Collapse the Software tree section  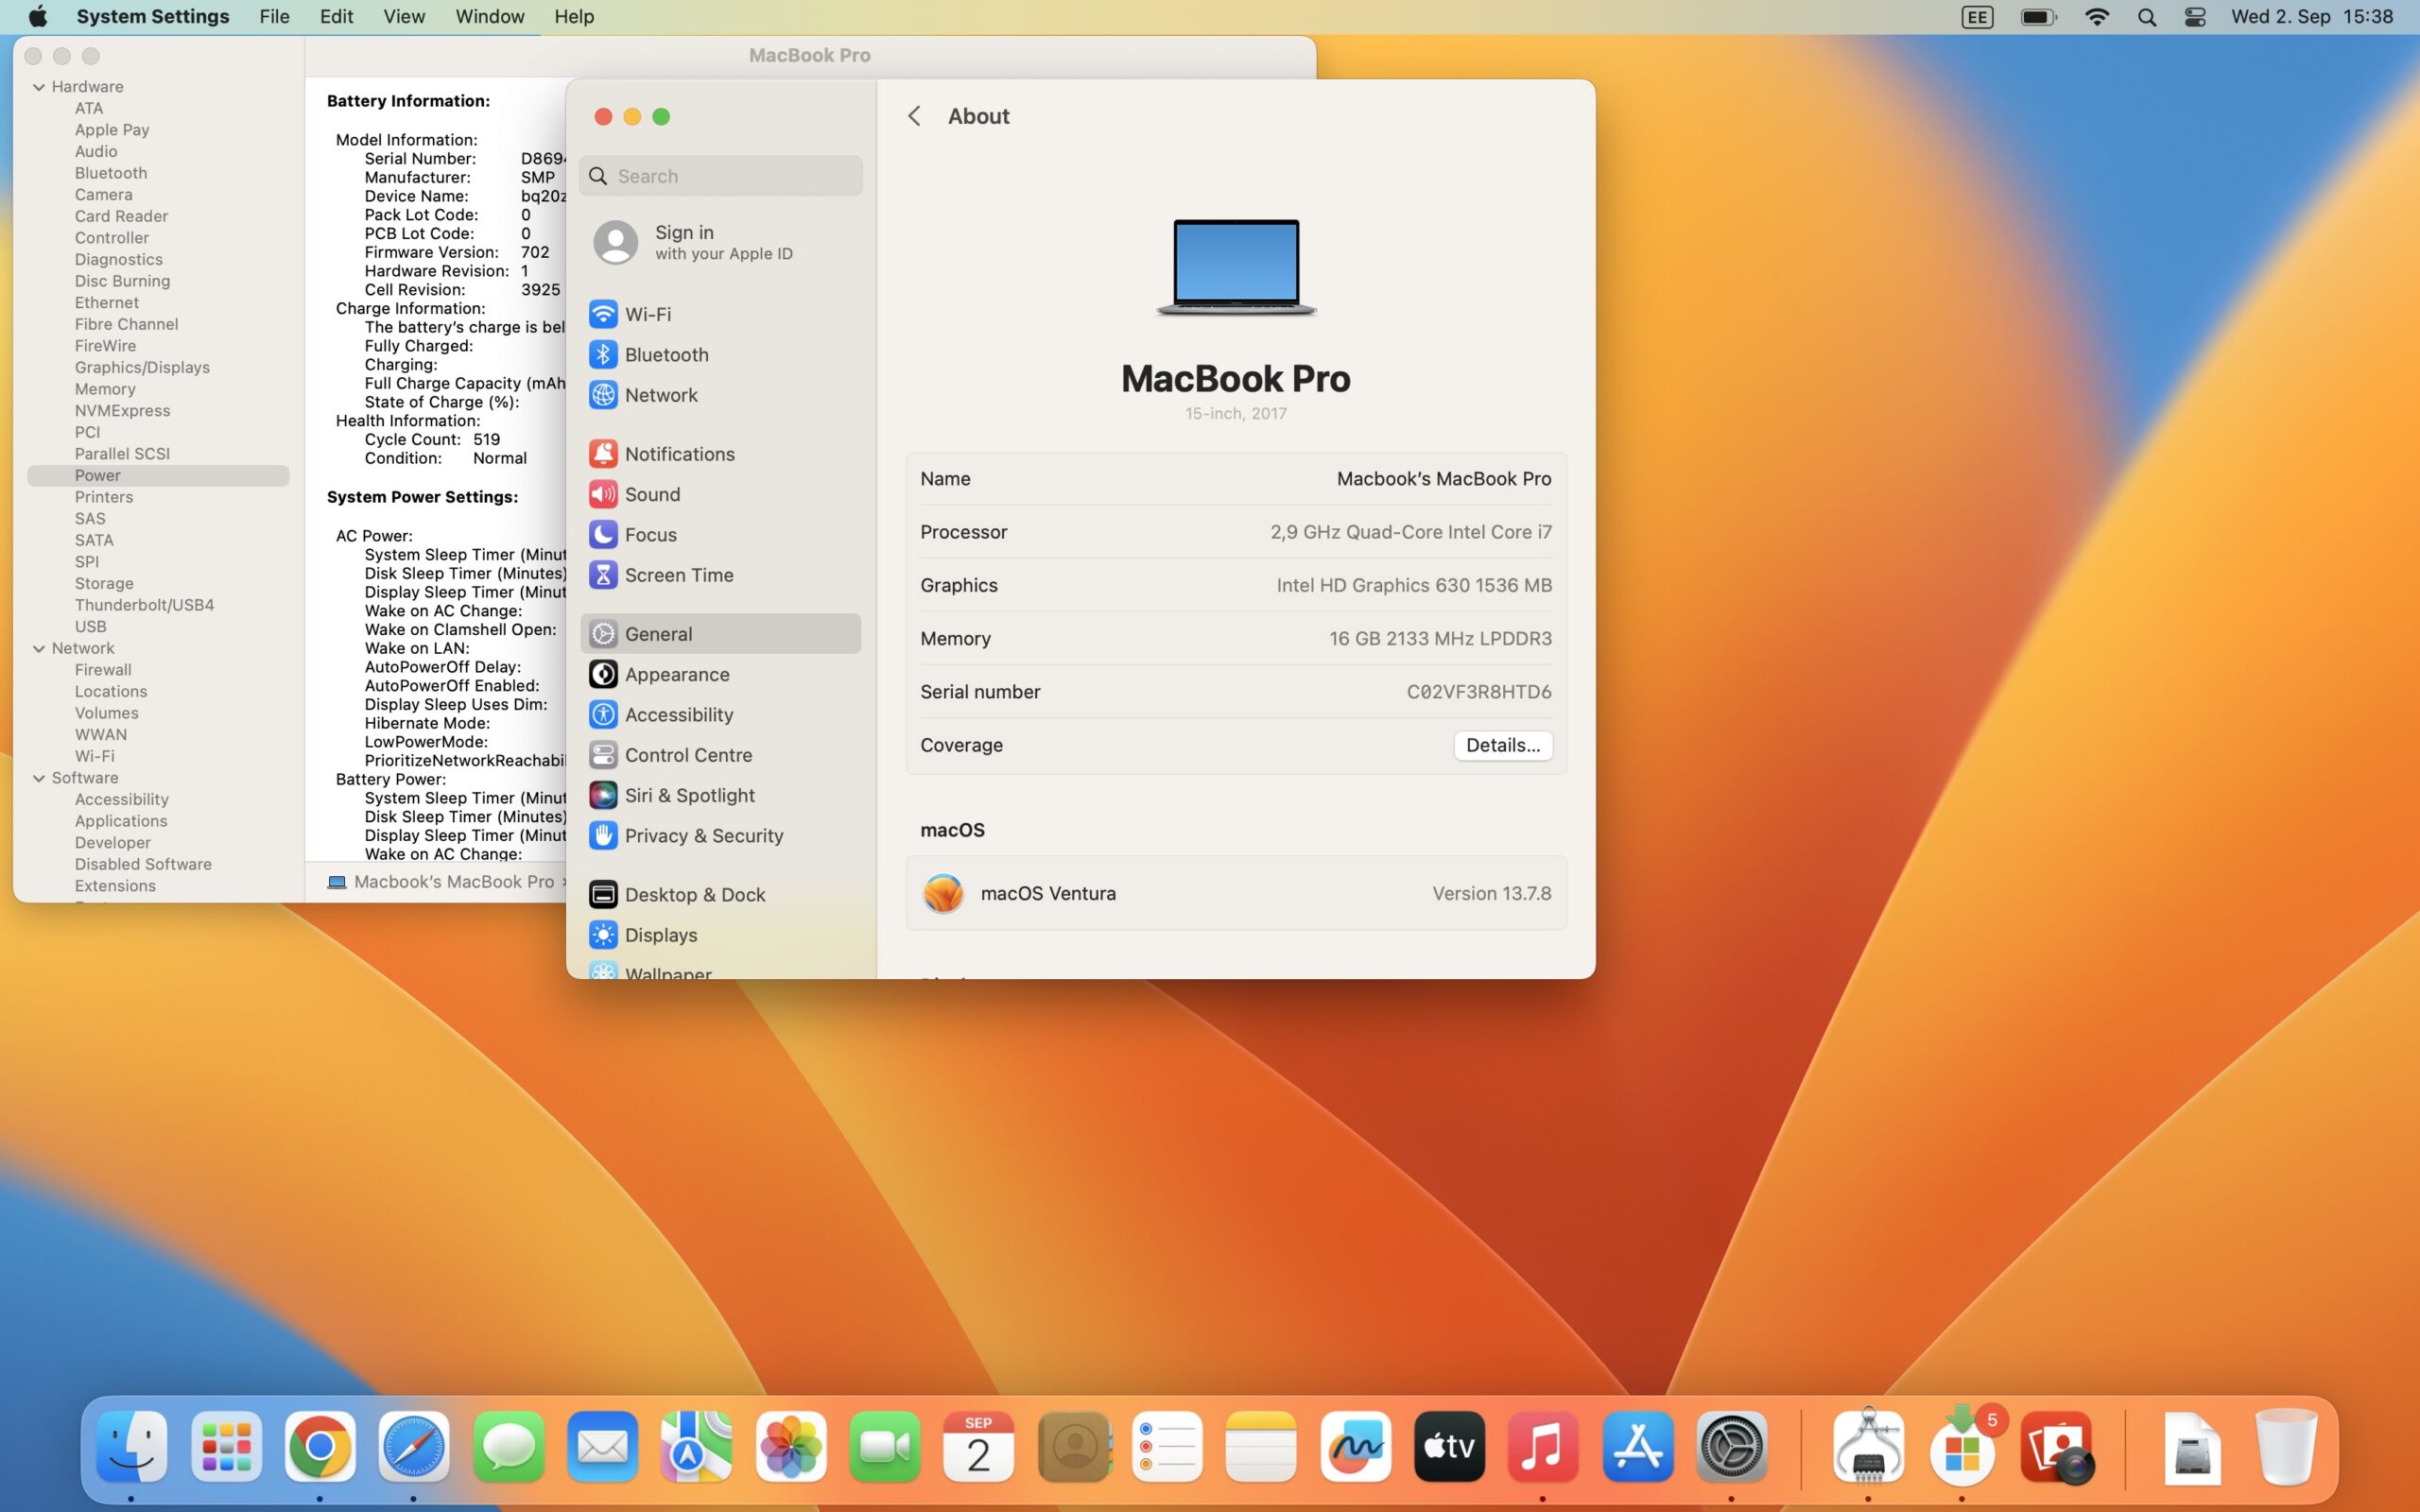tap(39, 778)
